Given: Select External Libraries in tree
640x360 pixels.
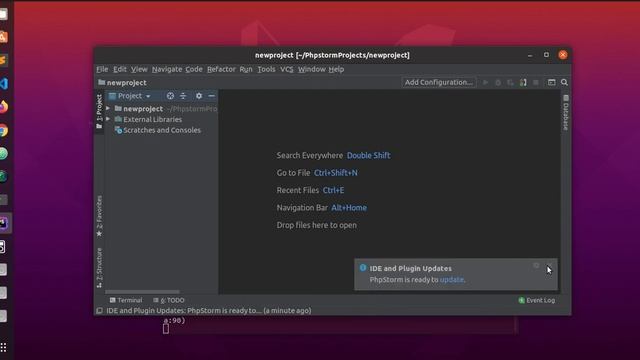Looking at the screenshot, I should click(152, 120).
